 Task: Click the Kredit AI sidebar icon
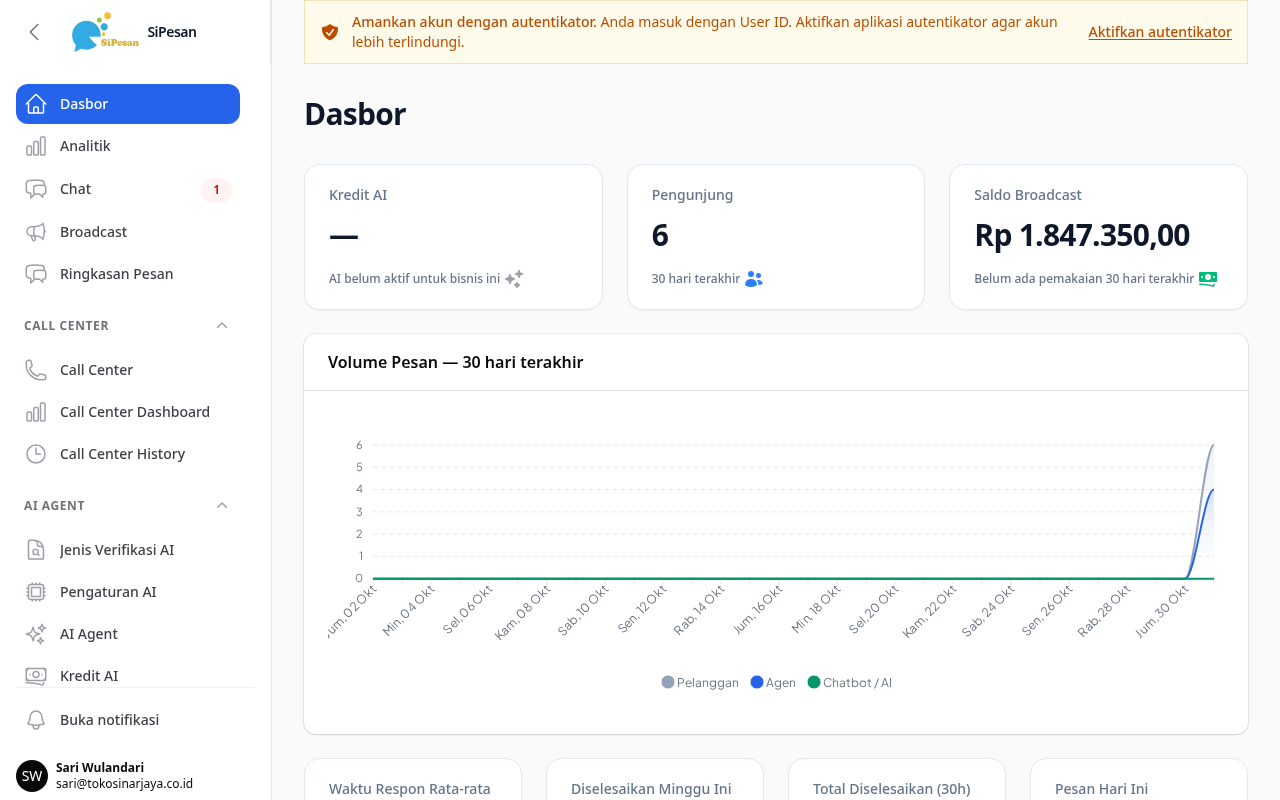[36, 676]
